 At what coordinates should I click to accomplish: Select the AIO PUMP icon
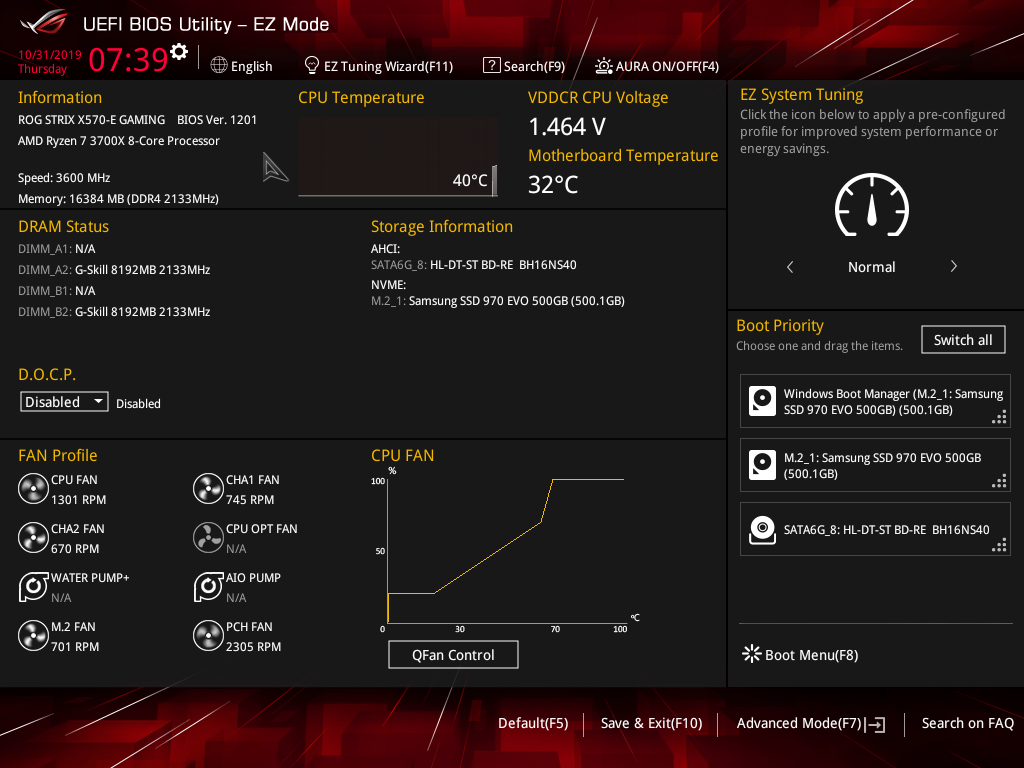click(x=208, y=586)
